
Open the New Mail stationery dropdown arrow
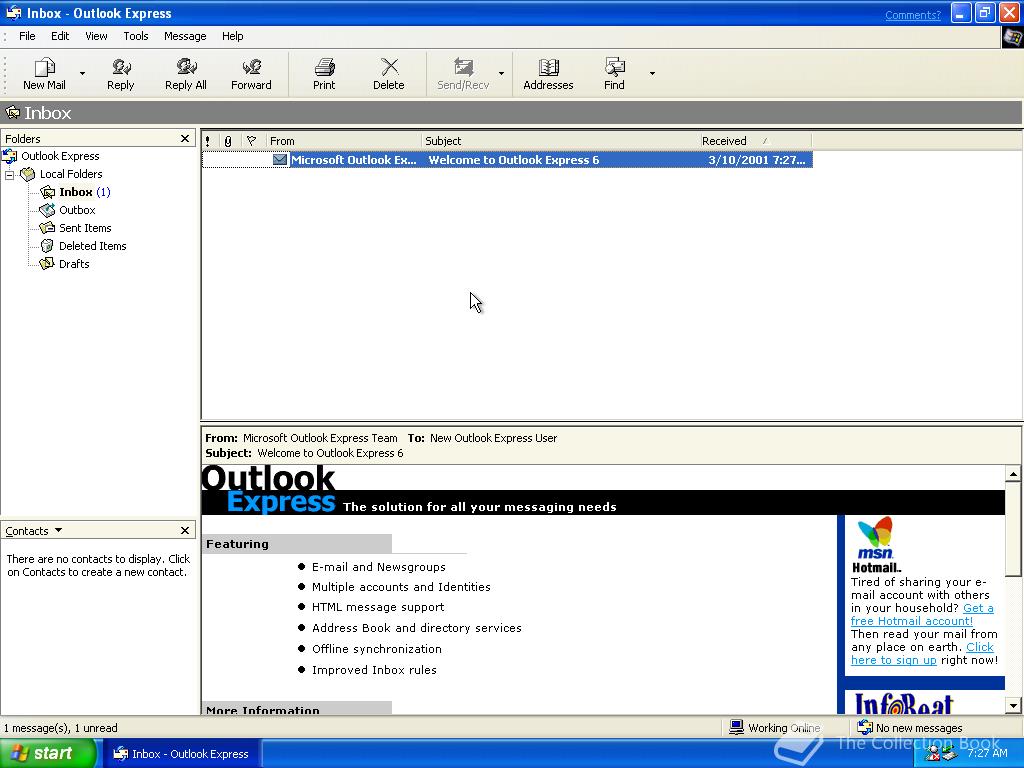(82, 74)
